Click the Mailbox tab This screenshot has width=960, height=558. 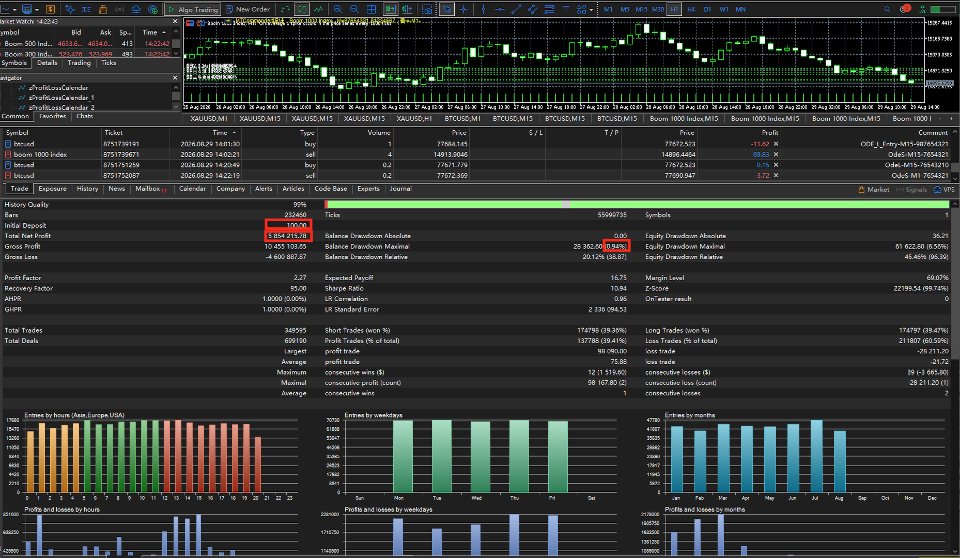point(149,189)
